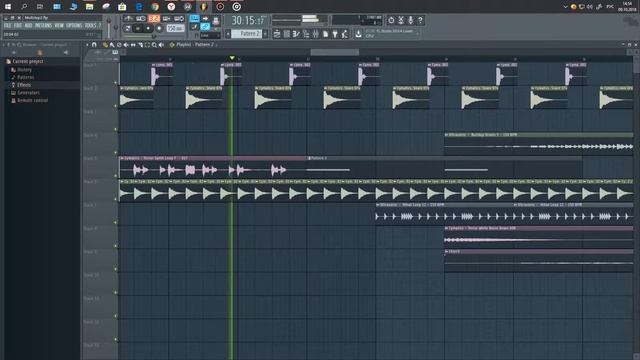The image size is (640, 360).
Task: Toggle overdub blend recording button
Action: click(167, 19)
